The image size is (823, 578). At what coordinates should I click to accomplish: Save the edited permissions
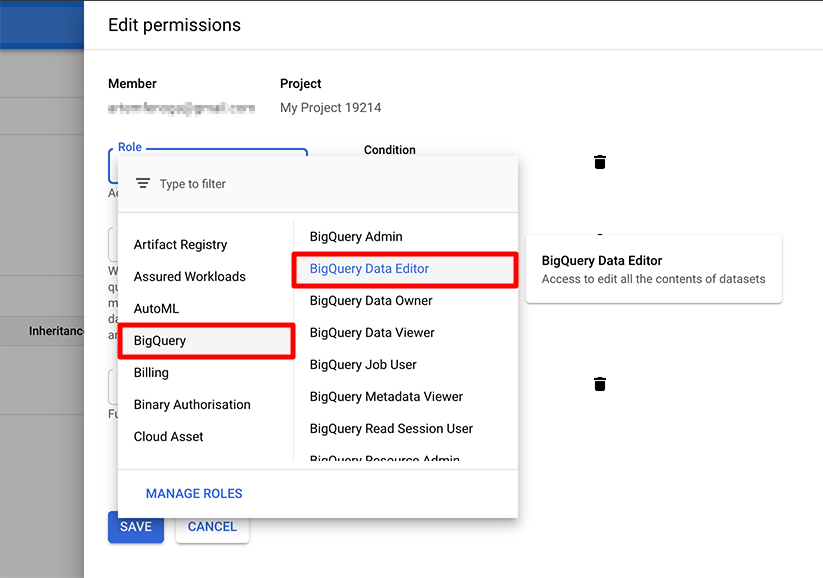coord(135,527)
